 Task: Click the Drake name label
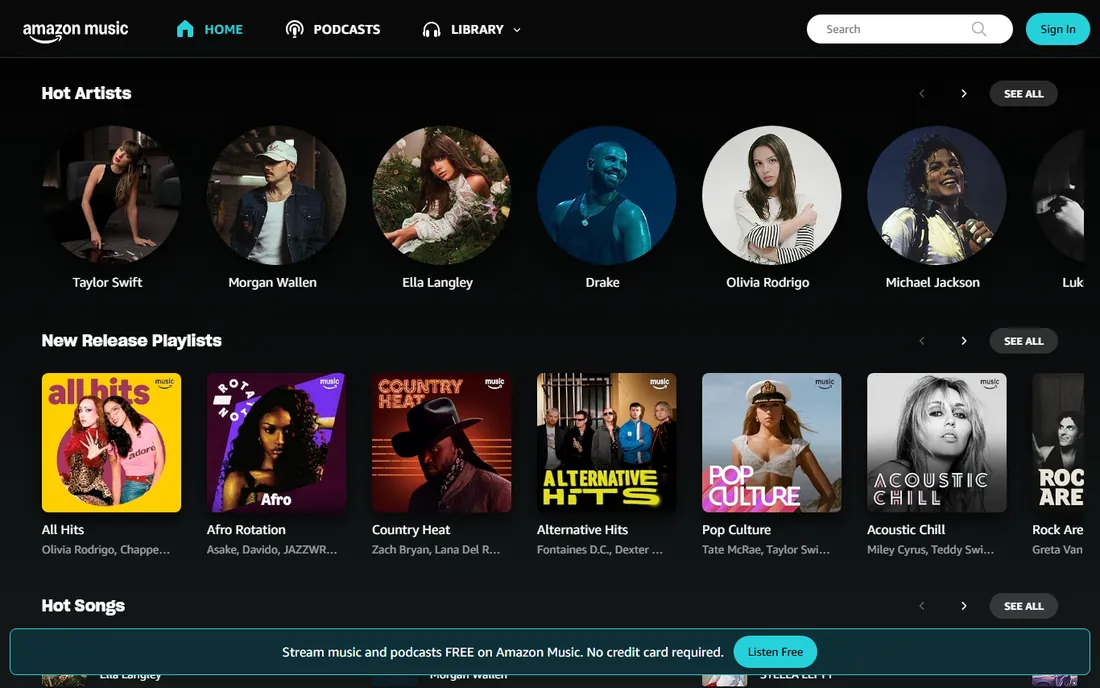[x=603, y=283]
